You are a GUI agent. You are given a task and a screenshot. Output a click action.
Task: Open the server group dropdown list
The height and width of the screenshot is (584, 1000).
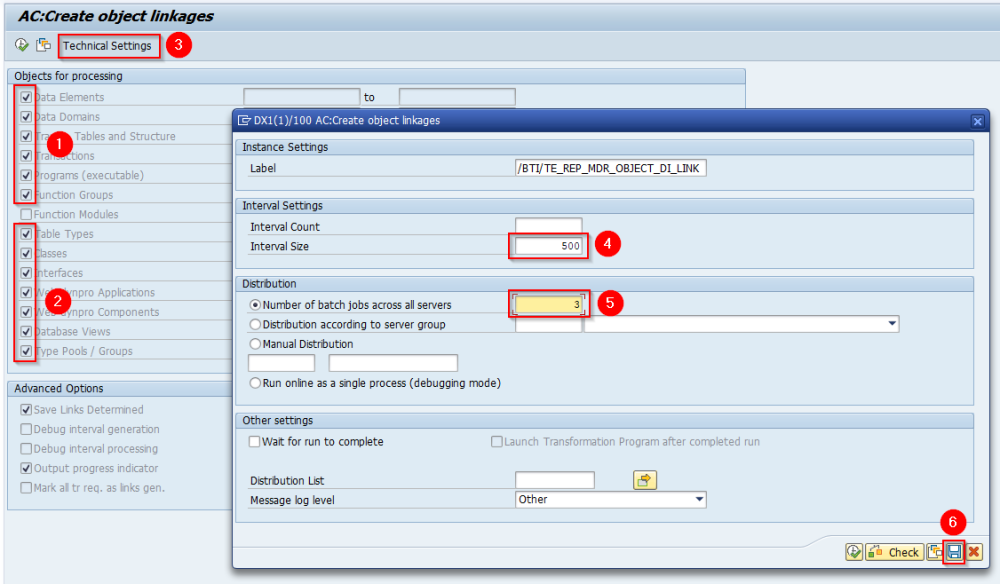point(891,324)
